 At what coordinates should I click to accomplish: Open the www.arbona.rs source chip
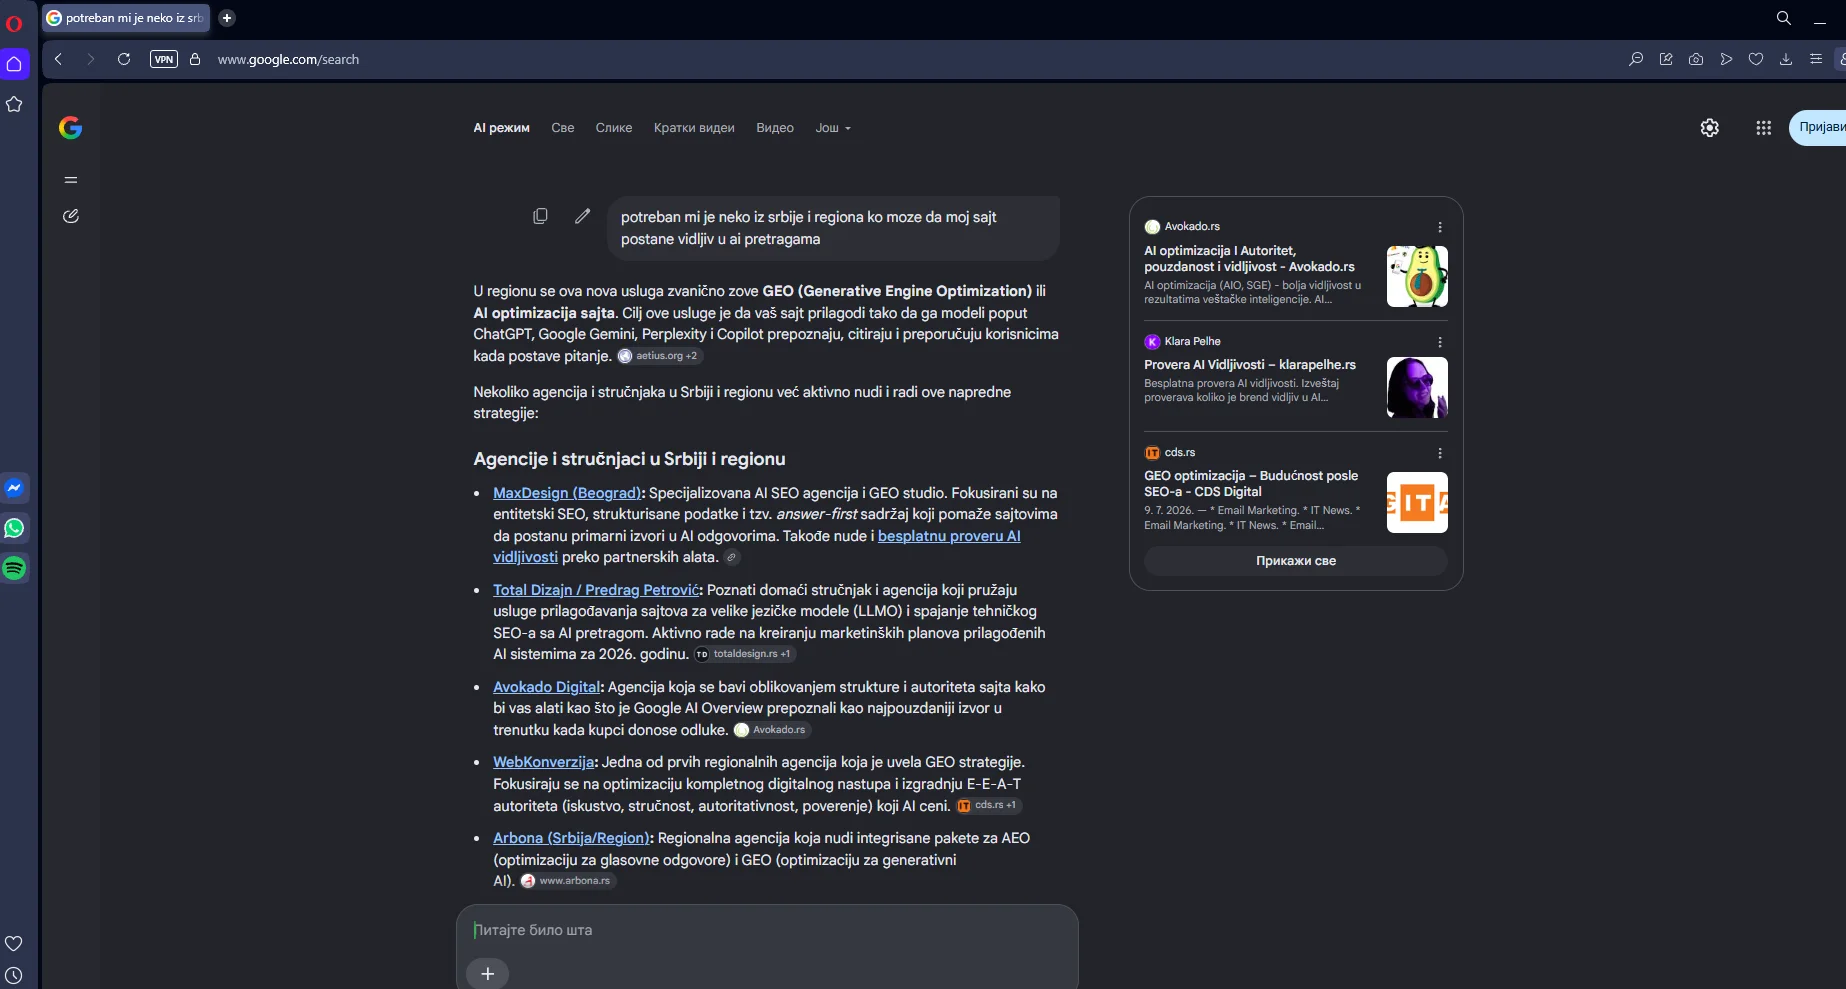(567, 881)
